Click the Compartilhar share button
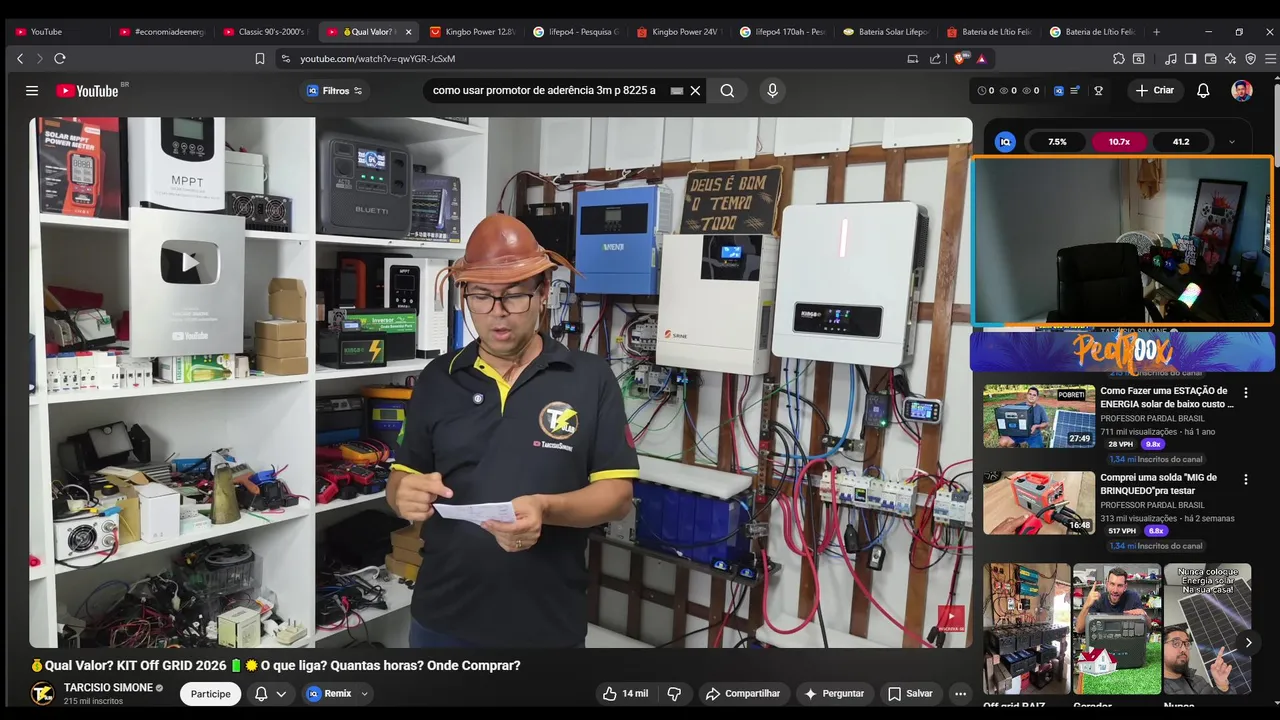Image resolution: width=1280 pixels, height=720 pixels. (742, 694)
